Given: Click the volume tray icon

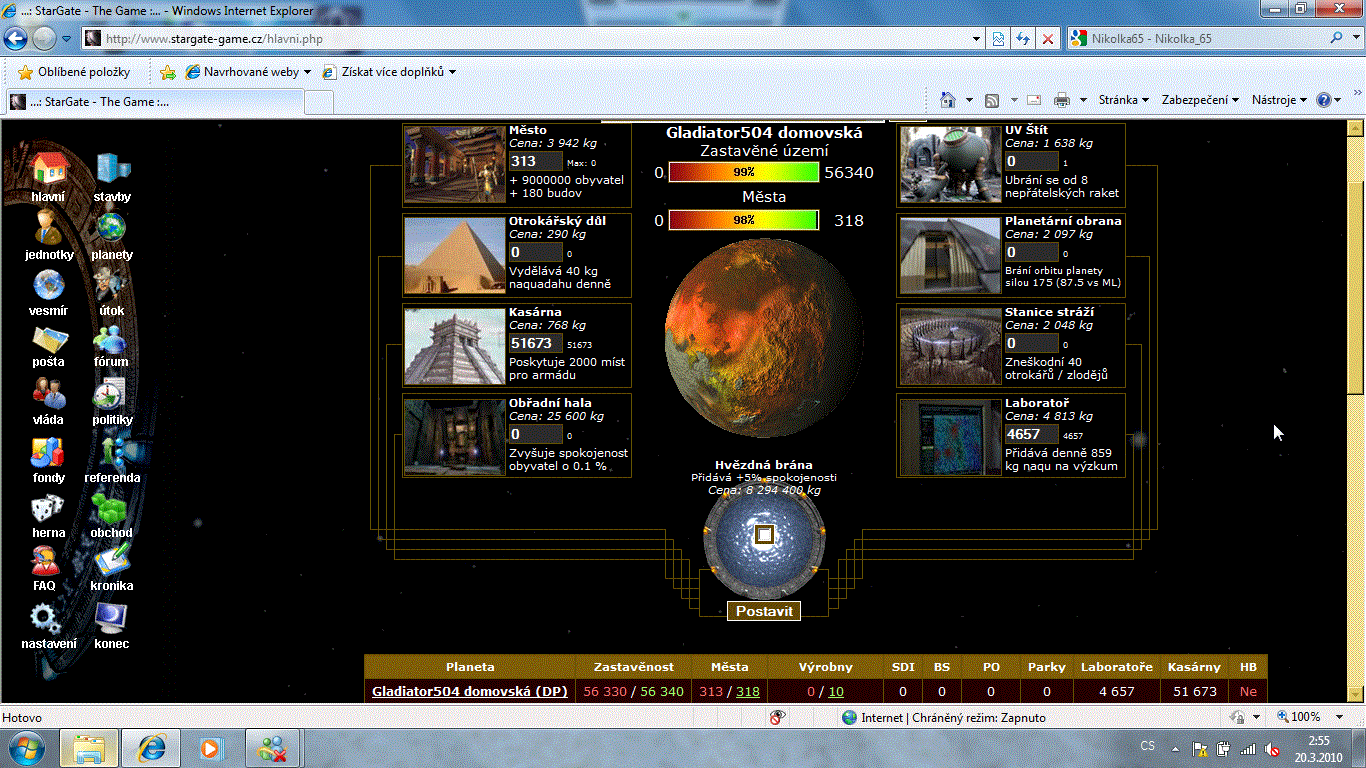Looking at the screenshot, I should coord(1272,748).
